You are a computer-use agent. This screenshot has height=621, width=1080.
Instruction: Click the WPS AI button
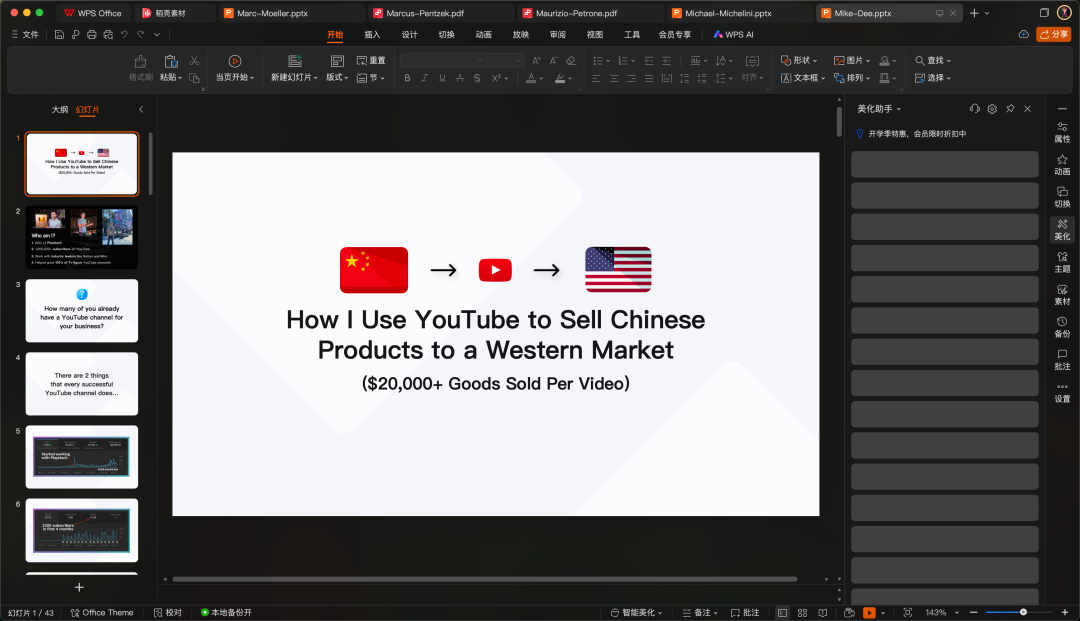click(733, 34)
